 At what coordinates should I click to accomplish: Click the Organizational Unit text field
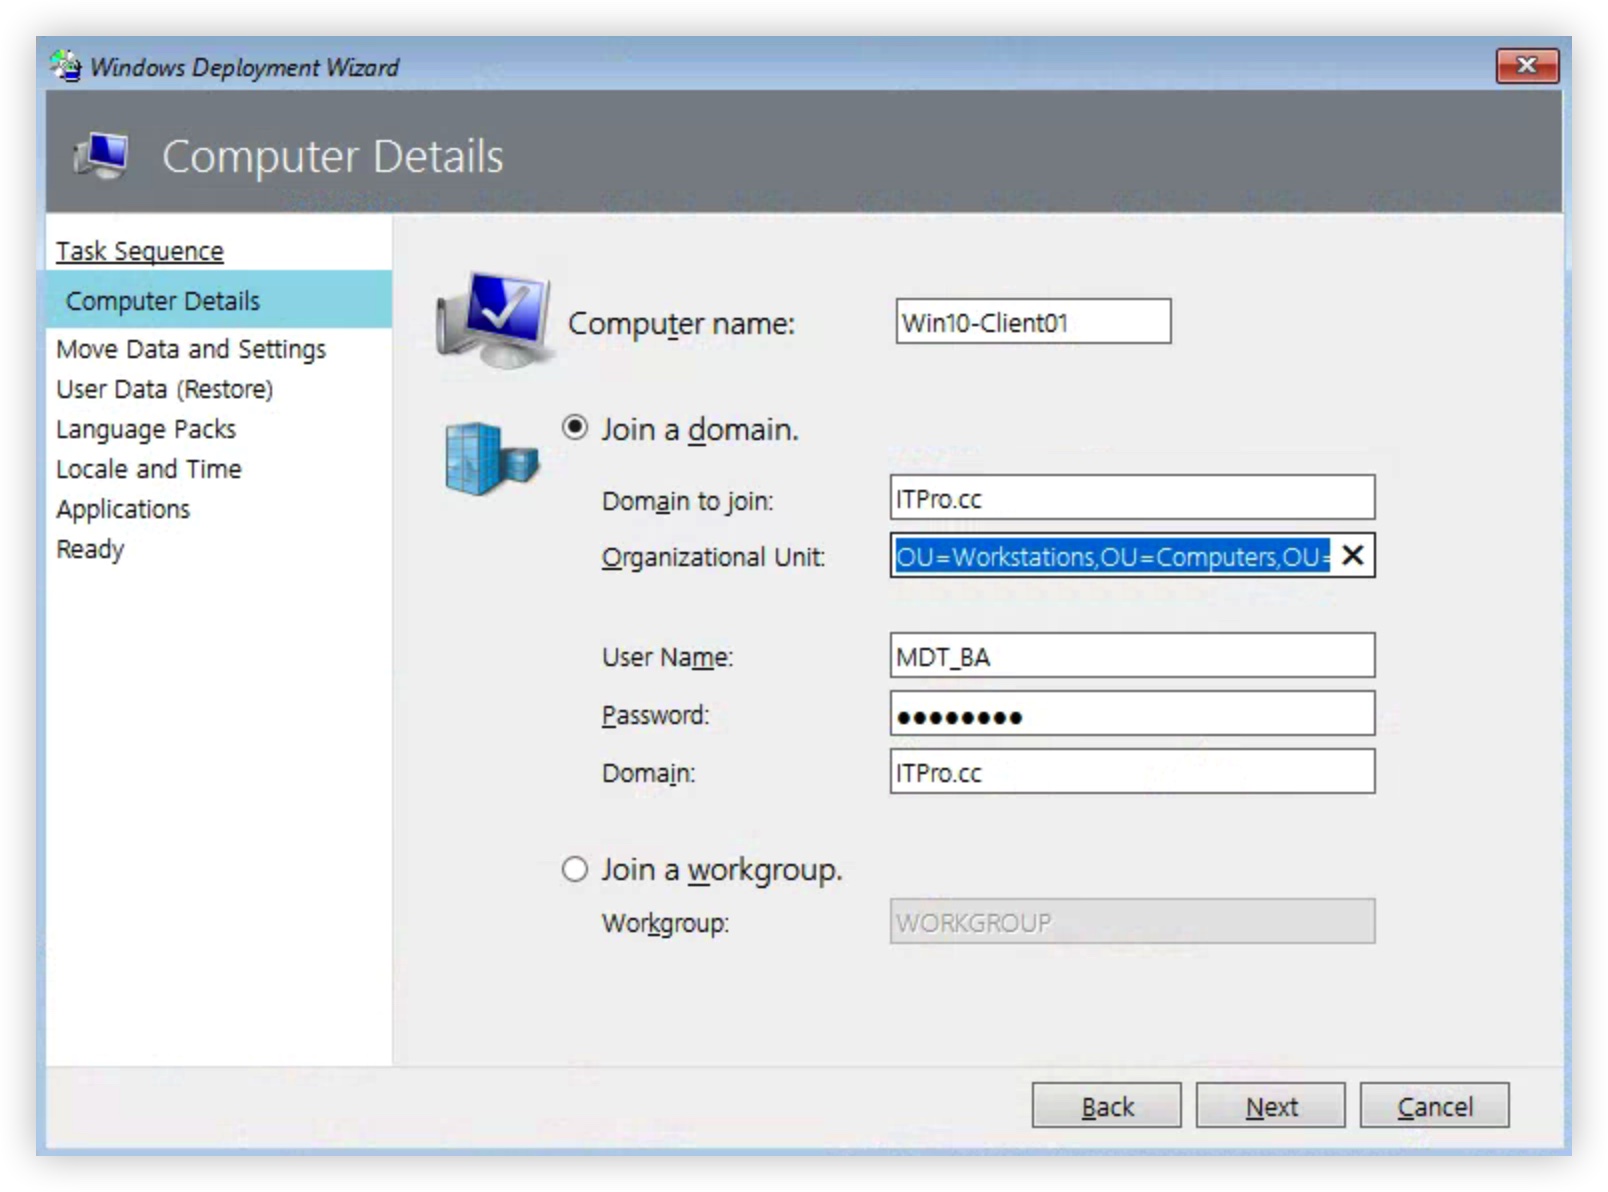pos(1110,556)
